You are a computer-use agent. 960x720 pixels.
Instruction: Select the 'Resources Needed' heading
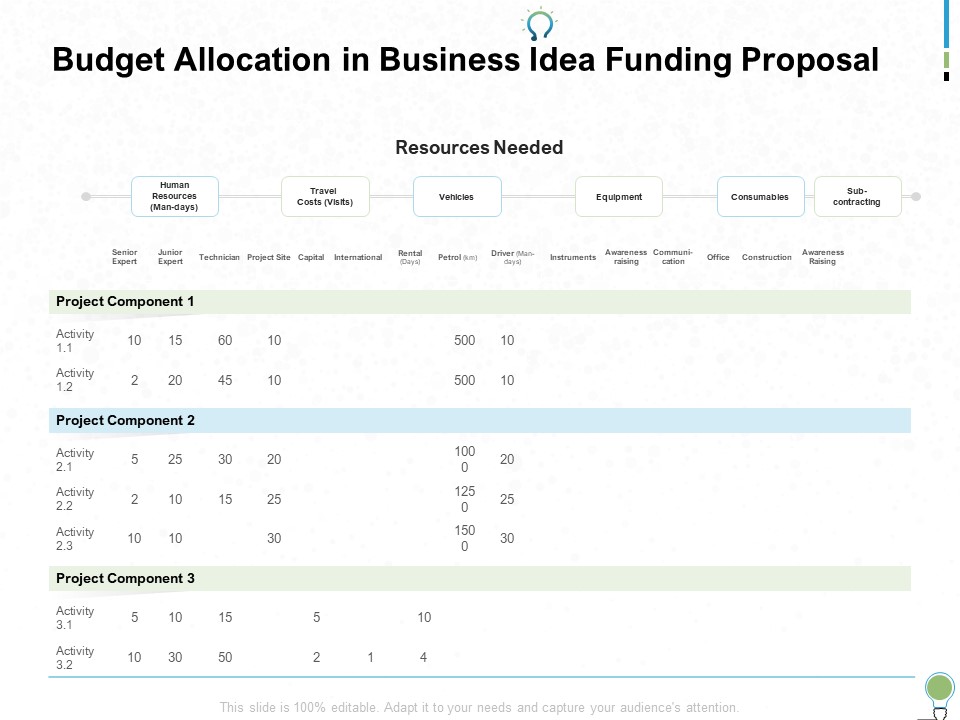(x=479, y=148)
